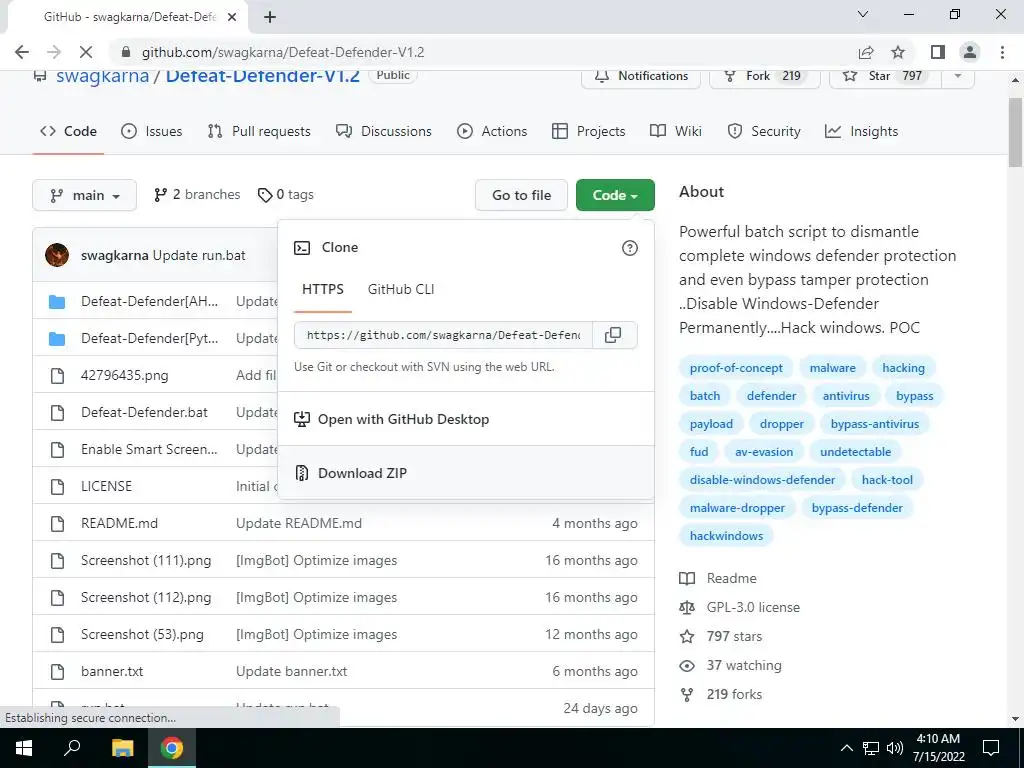Open the Insights tab
Viewport: 1024px width, 768px height.
pyautogui.click(x=861, y=131)
